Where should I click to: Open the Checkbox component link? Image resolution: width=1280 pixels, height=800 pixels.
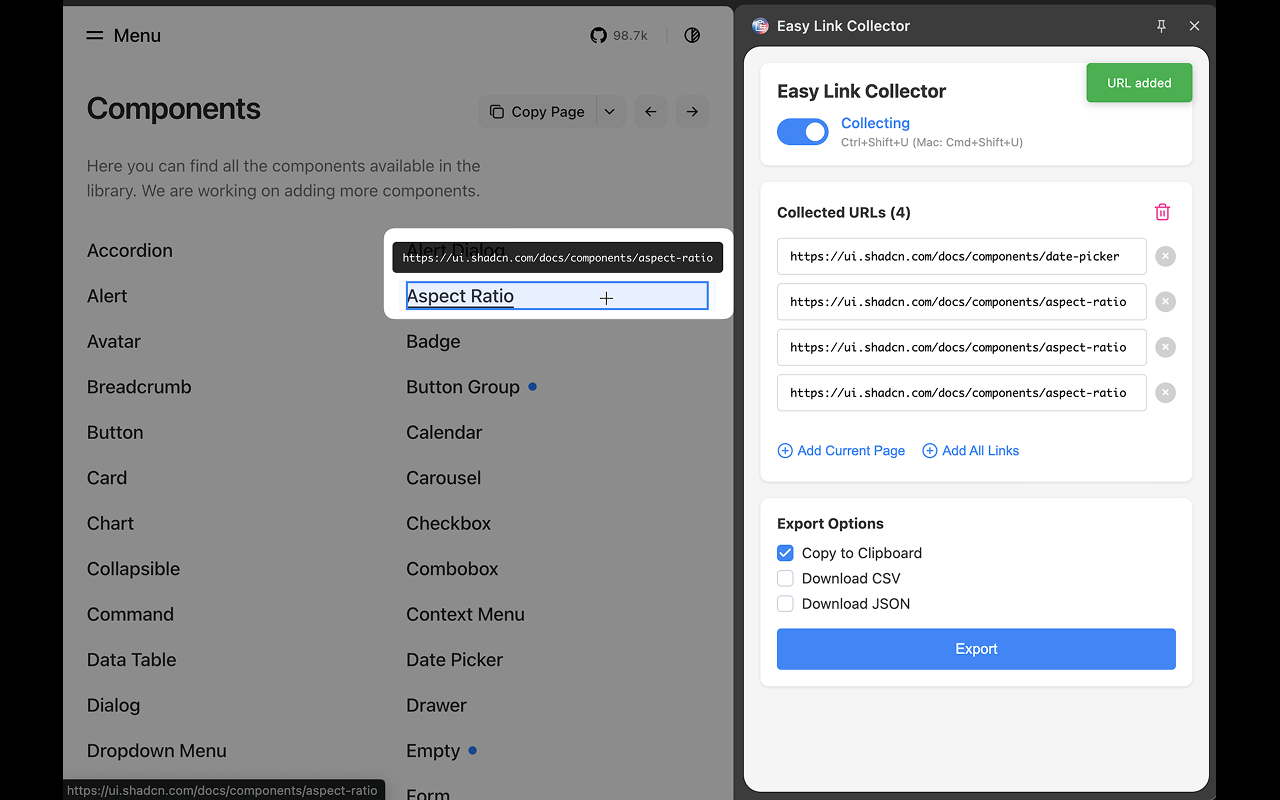coord(449,524)
